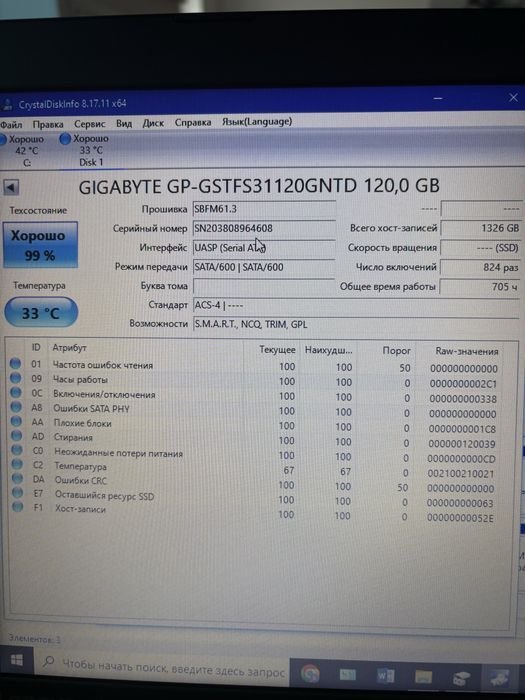Click the previous disk arrow button
Screen dimensions: 525x700
pyautogui.click(x=11, y=187)
